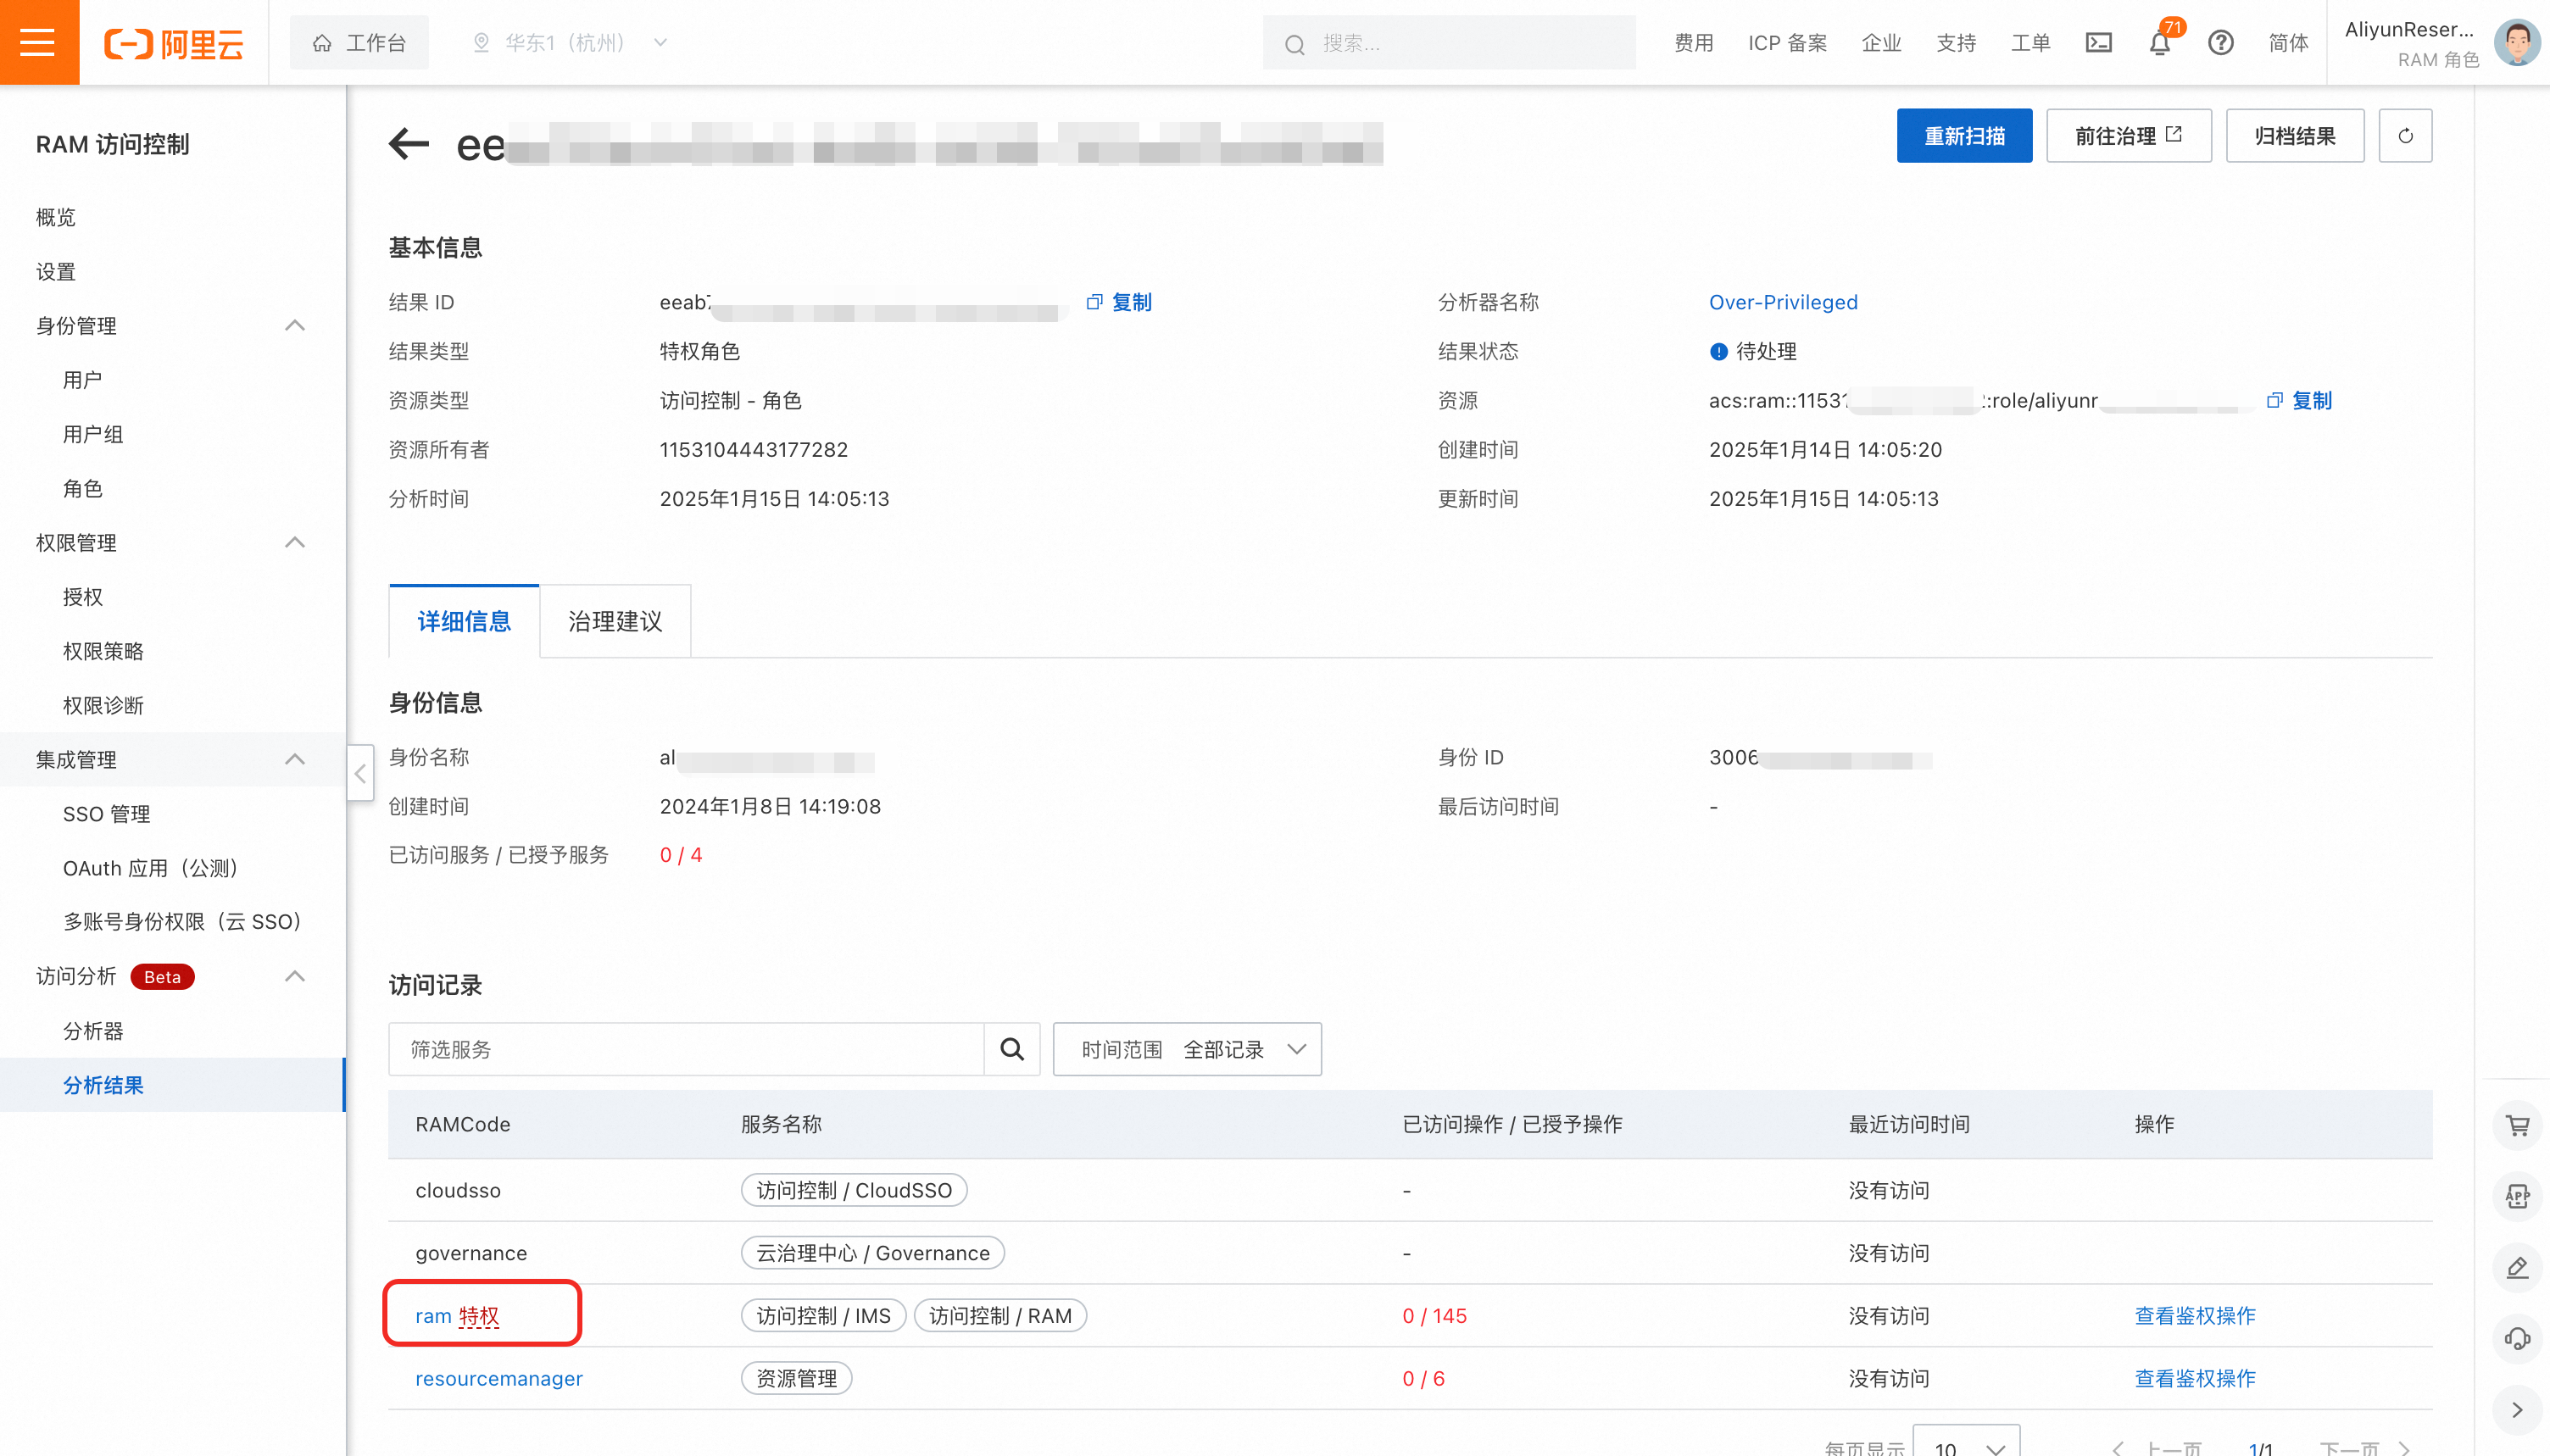
Task: Click the 访问控制 / CloudSSO service tag
Action: [x=854, y=1190]
